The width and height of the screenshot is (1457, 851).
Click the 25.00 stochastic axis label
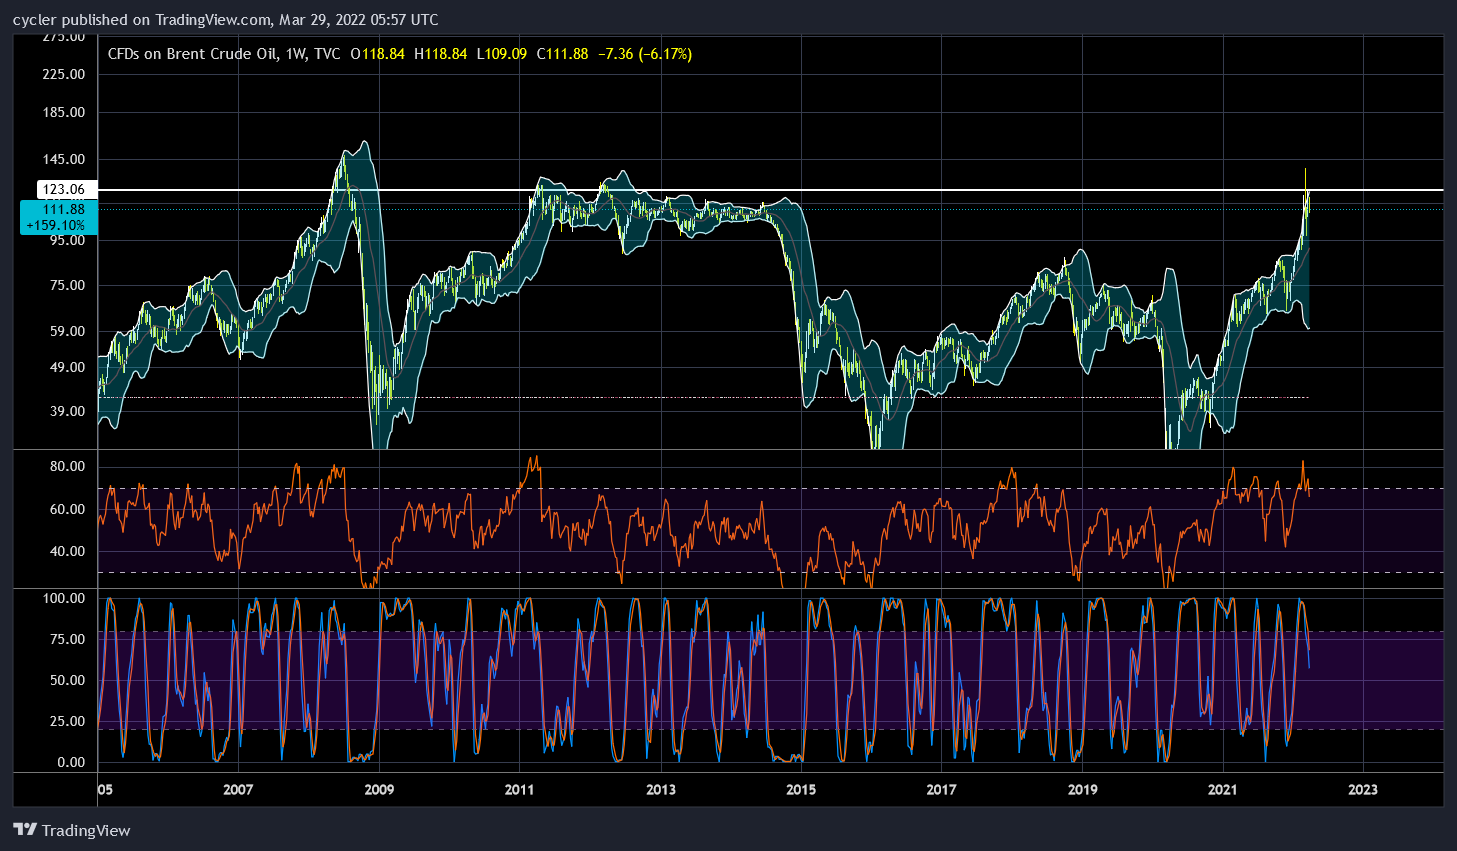click(x=67, y=721)
